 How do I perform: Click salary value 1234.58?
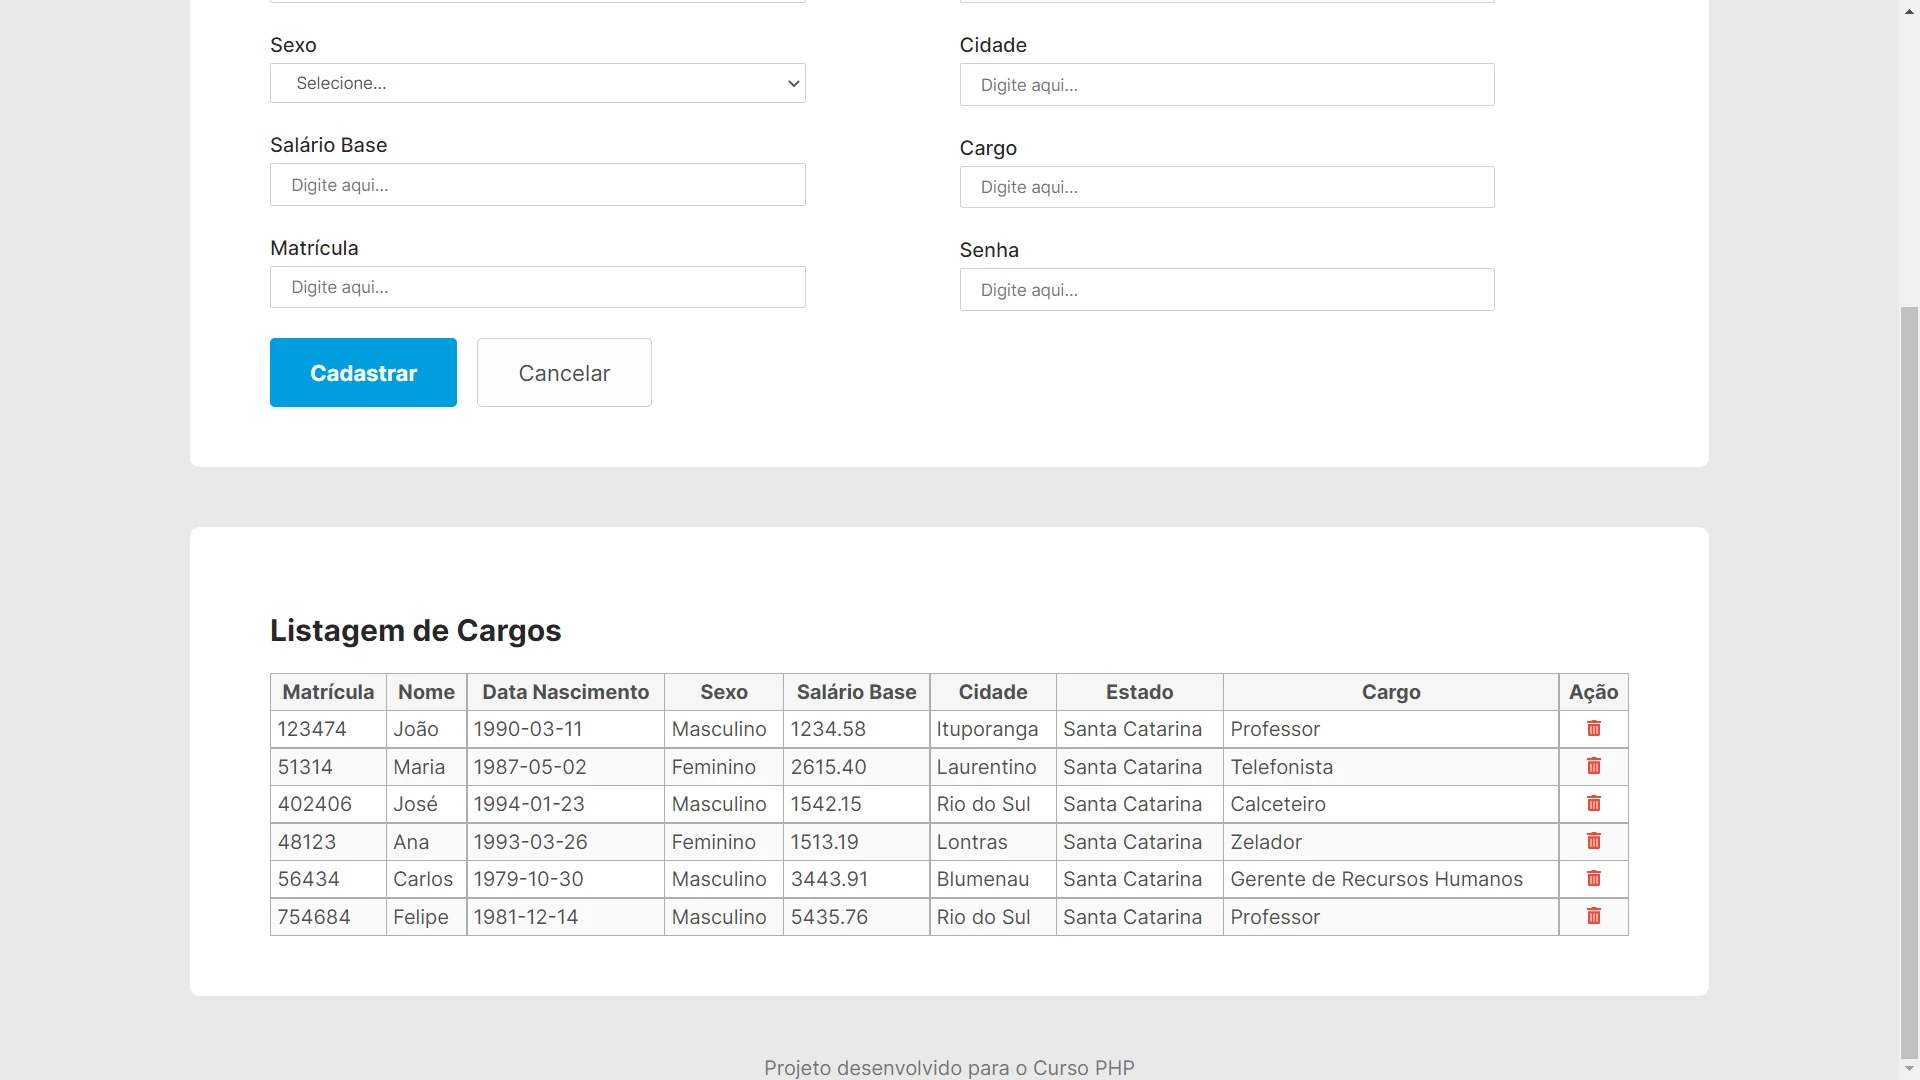tap(856, 729)
